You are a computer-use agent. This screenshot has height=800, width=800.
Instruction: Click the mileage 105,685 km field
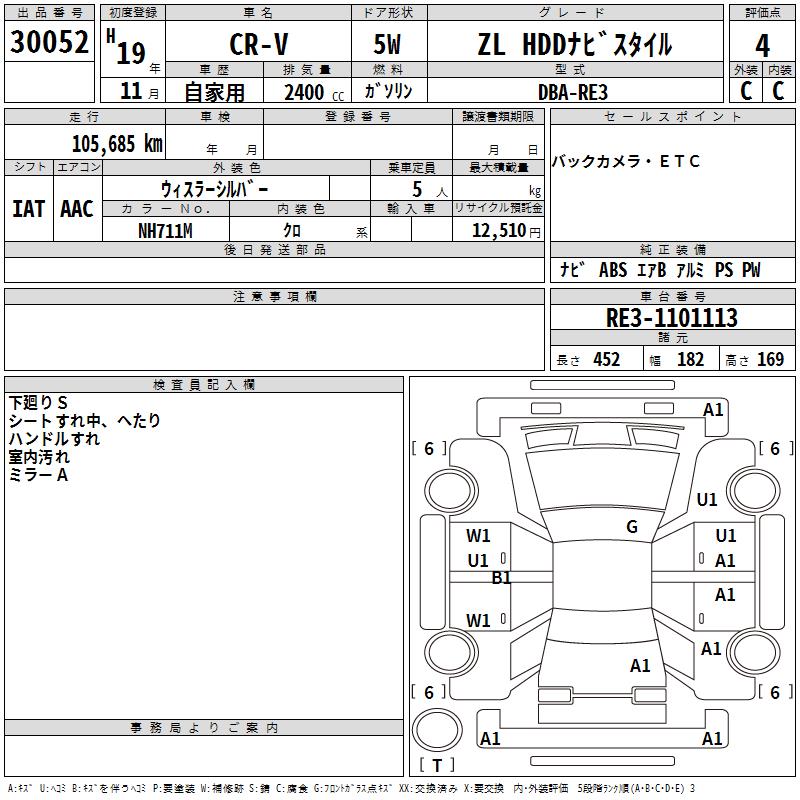coord(85,142)
